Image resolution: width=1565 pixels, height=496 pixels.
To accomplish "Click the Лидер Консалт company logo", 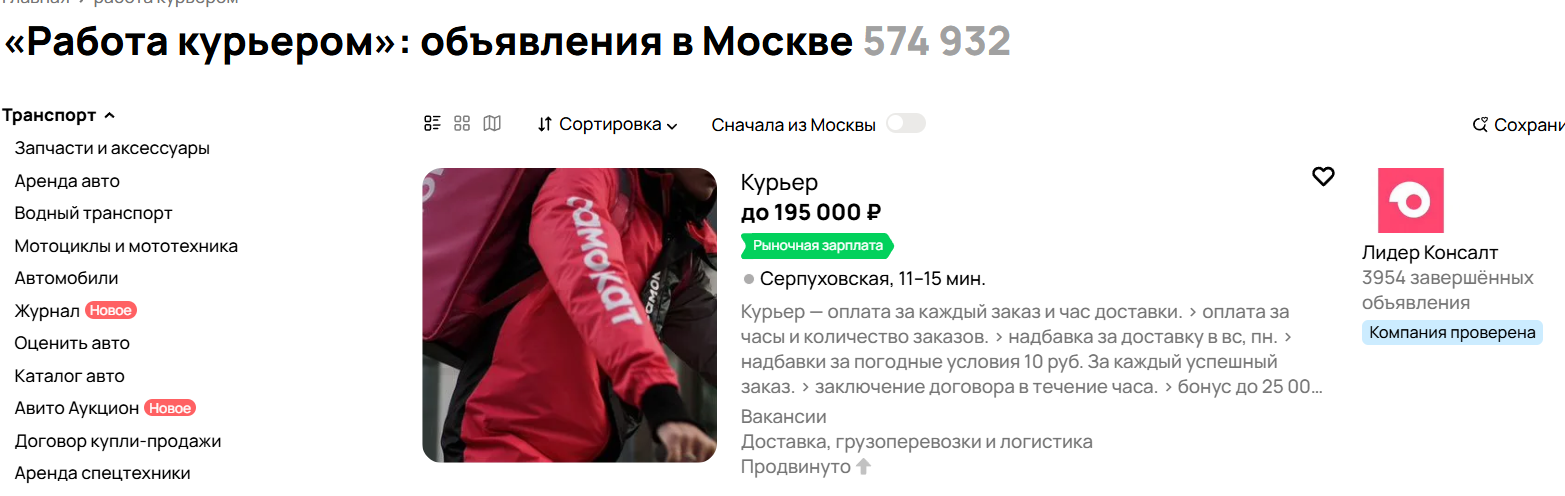I will click(1411, 201).
